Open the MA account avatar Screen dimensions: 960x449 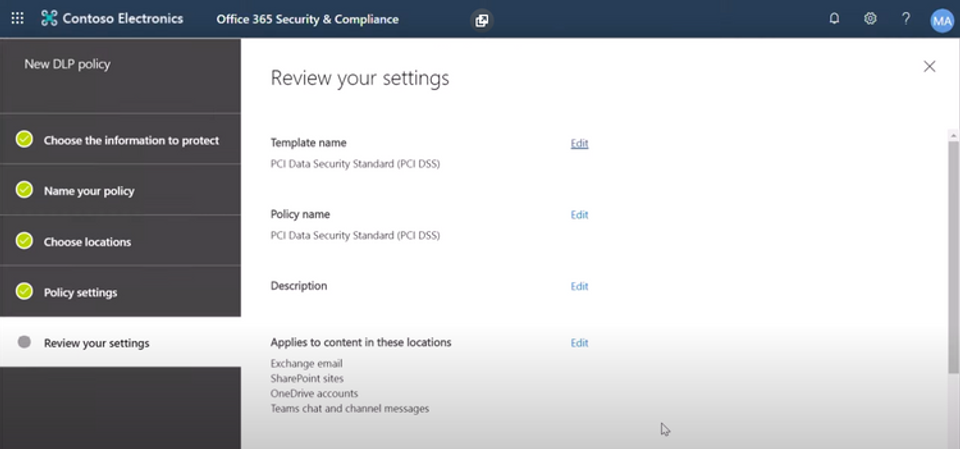[x=942, y=20]
